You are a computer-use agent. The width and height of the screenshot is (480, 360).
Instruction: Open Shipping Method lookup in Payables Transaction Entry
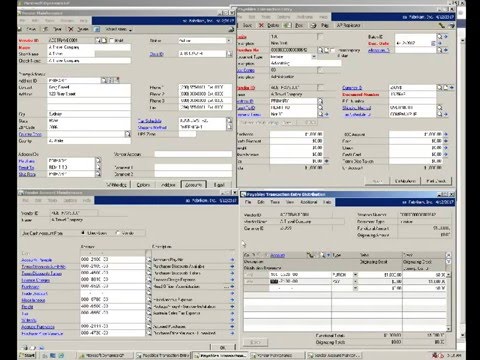pos(440,108)
